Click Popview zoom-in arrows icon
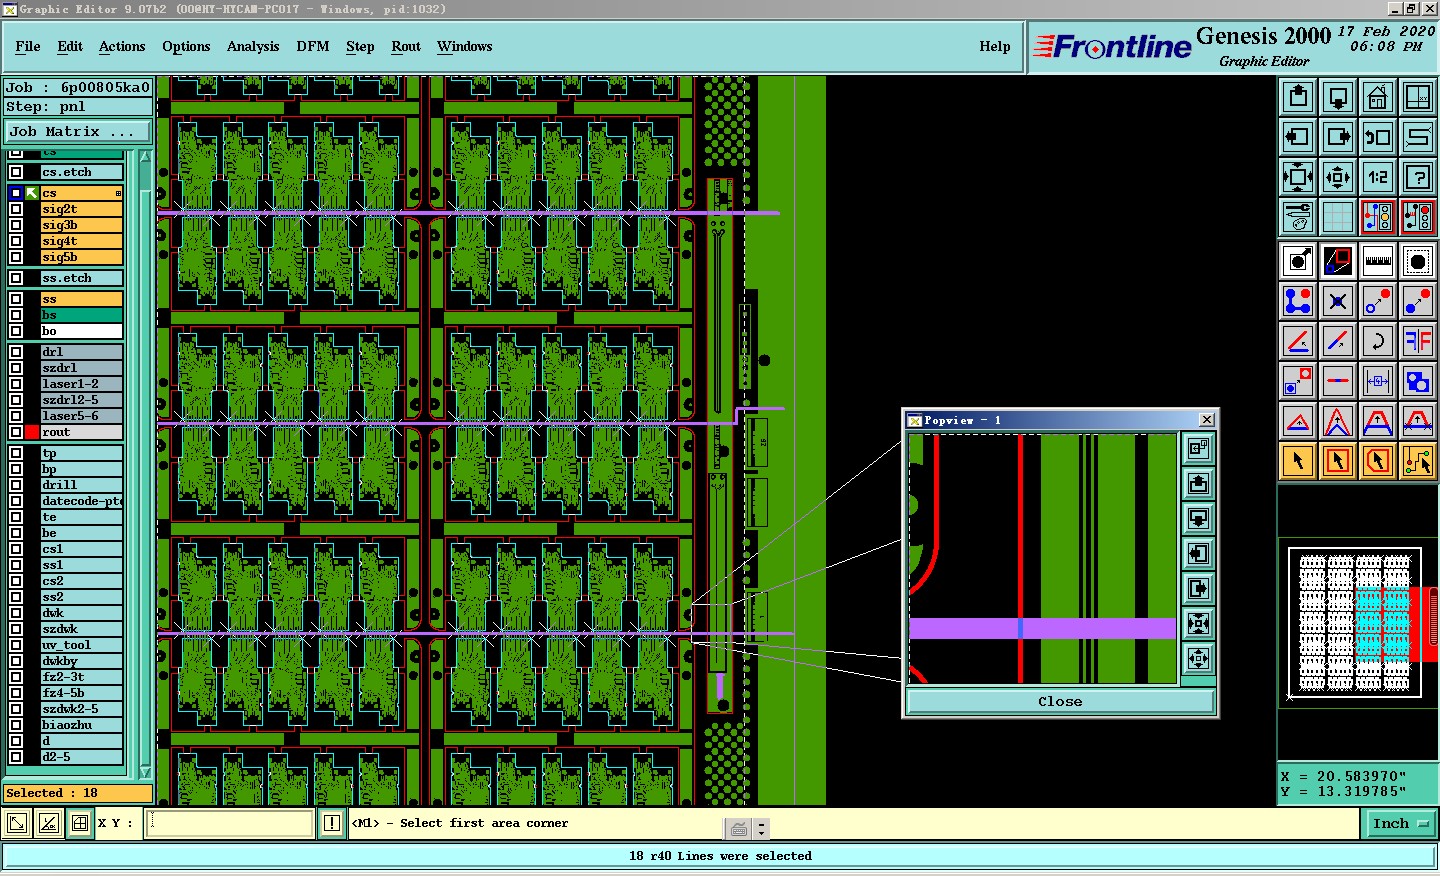 1198,624
